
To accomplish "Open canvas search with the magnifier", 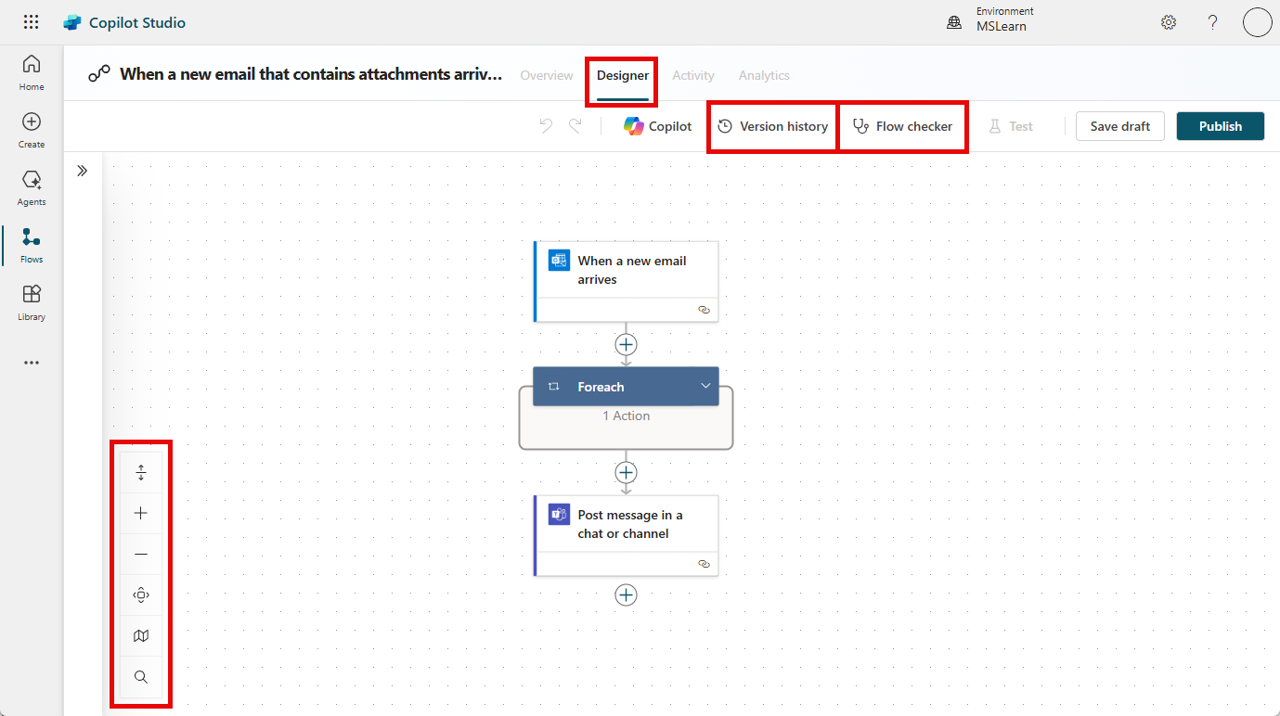I will [141, 677].
